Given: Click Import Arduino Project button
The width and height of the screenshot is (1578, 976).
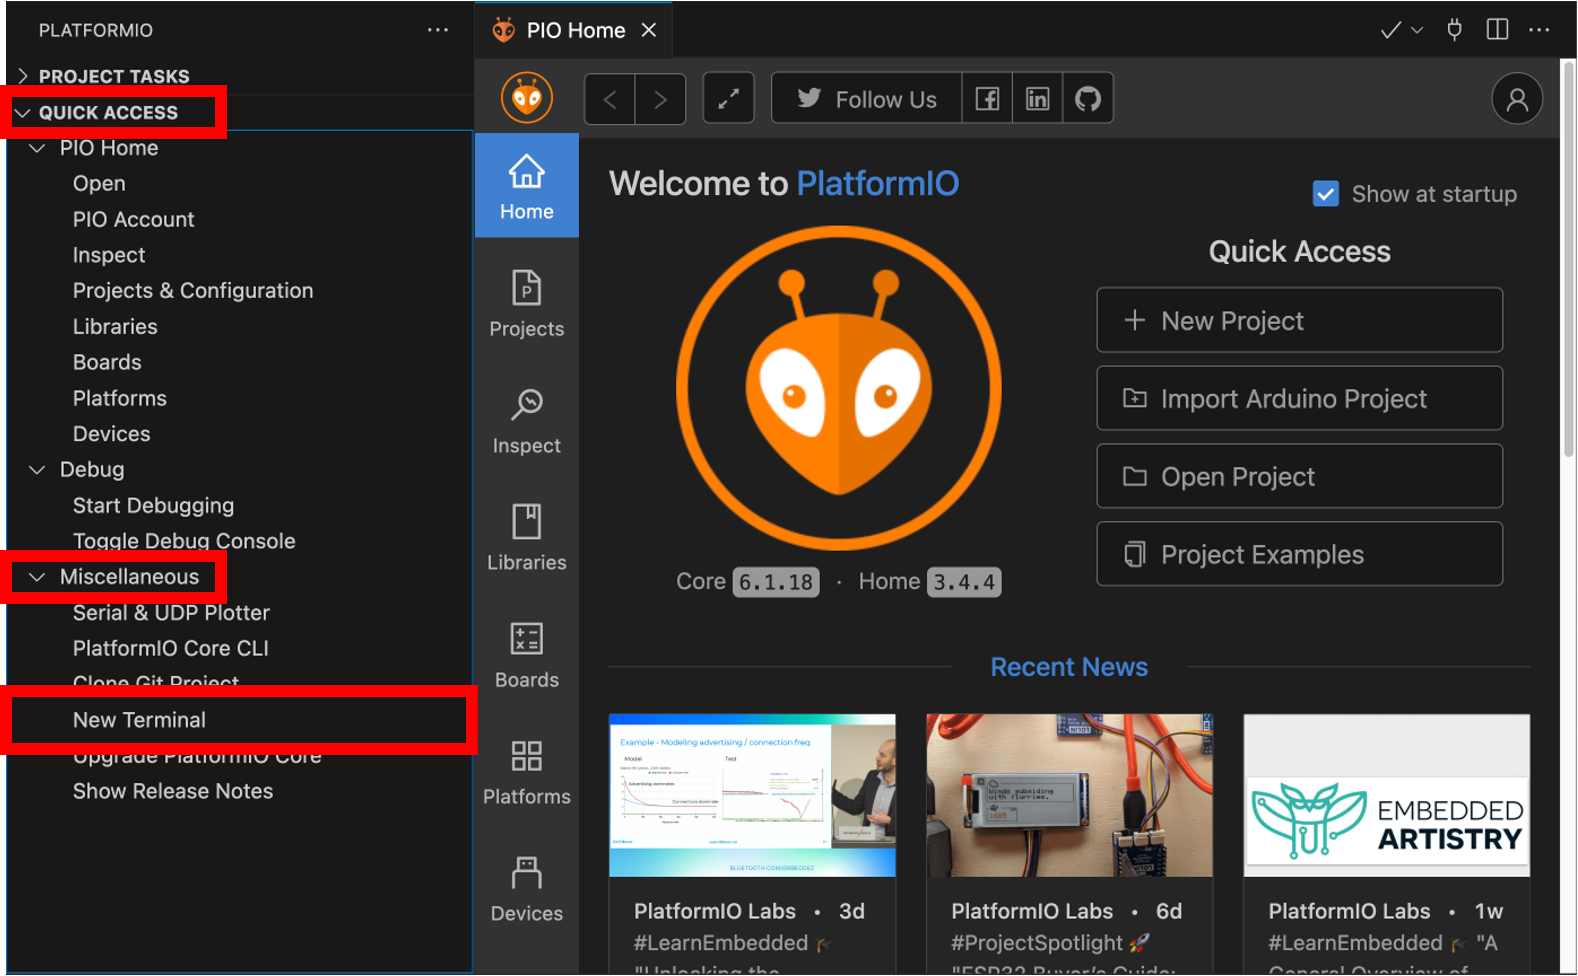Looking at the screenshot, I should click(1299, 399).
